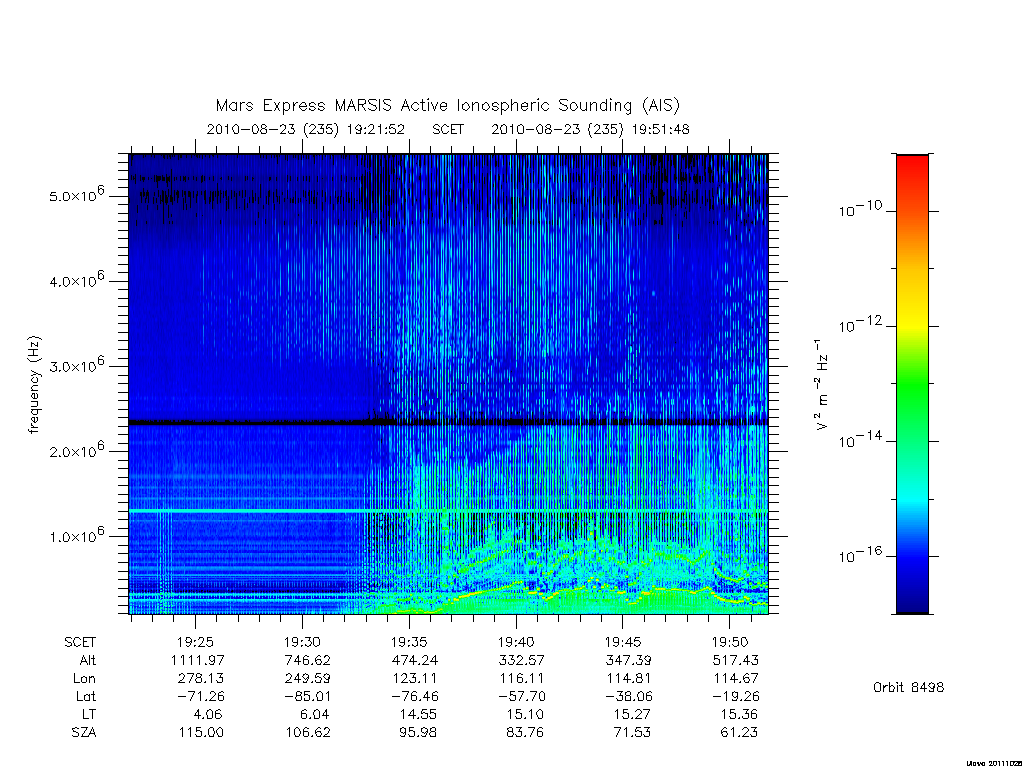Click the 19:50 SCET time label
The width and height of the screenshot is (1024, 768).
coord(730,642)
